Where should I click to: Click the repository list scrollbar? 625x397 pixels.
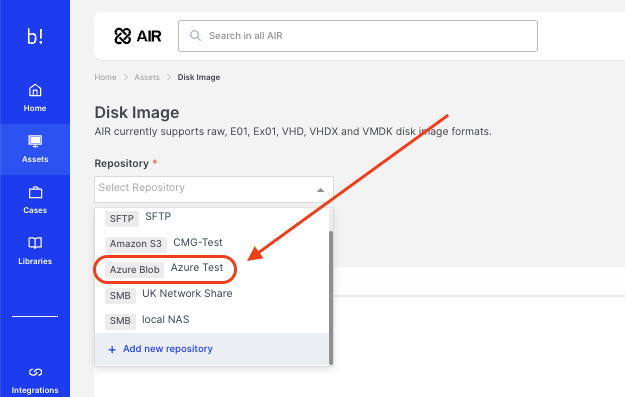point(330,298)
